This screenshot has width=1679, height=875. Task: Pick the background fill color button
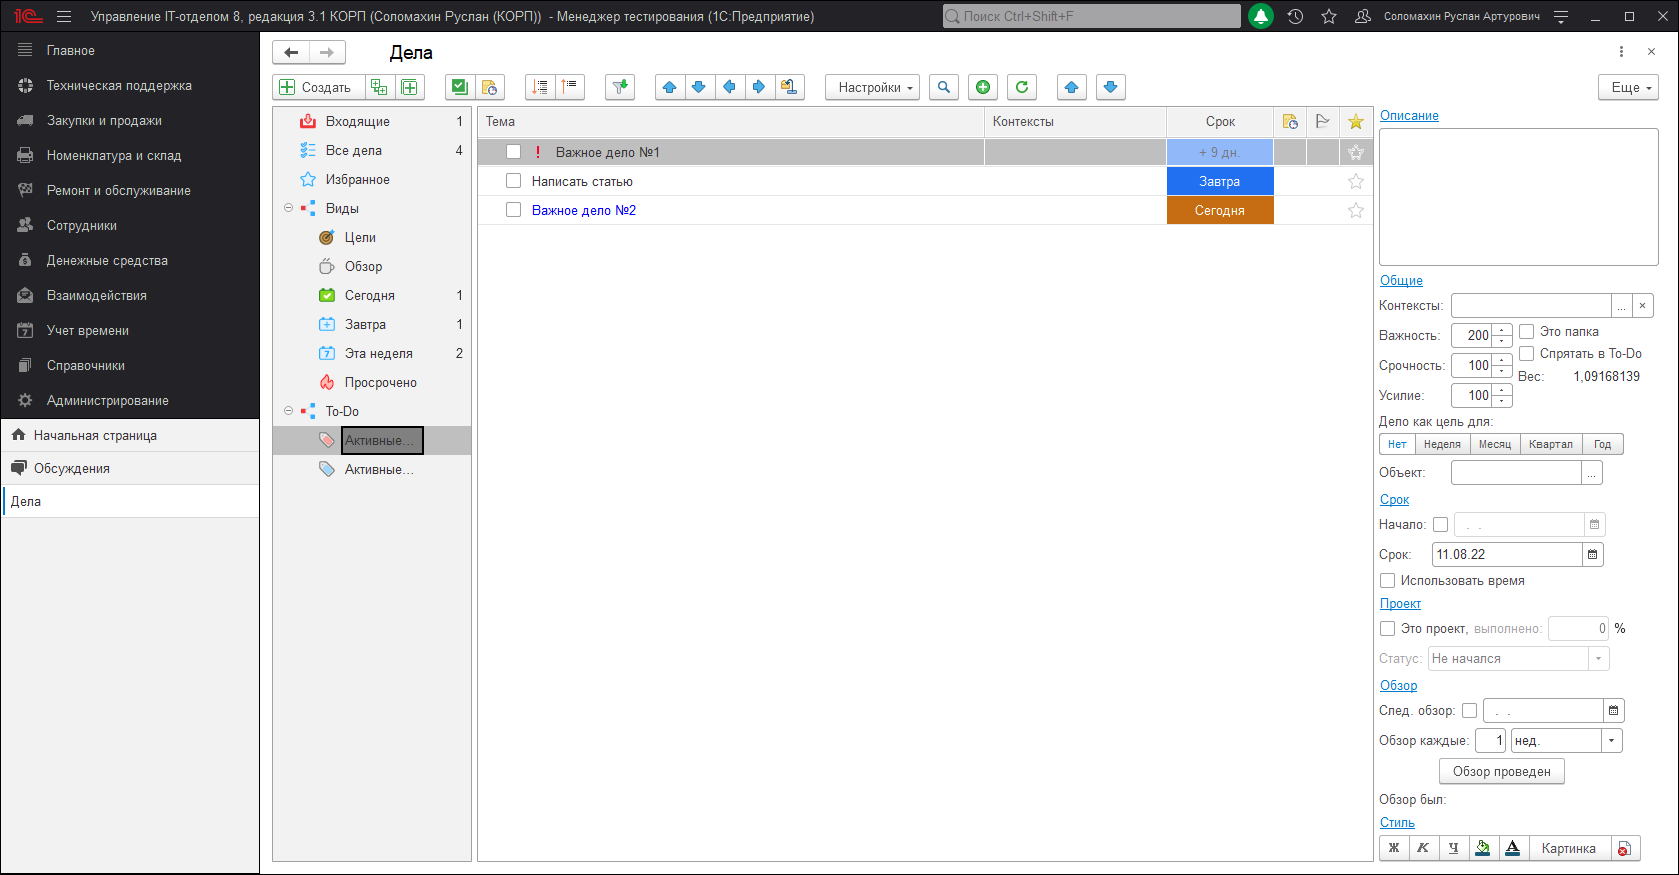1482,848
